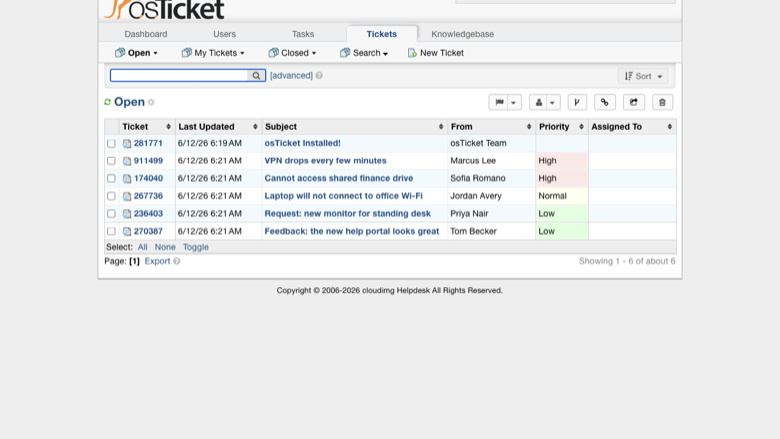Click the None selection link
Viewport: 780px width, 439px height.
coord(165,247)
